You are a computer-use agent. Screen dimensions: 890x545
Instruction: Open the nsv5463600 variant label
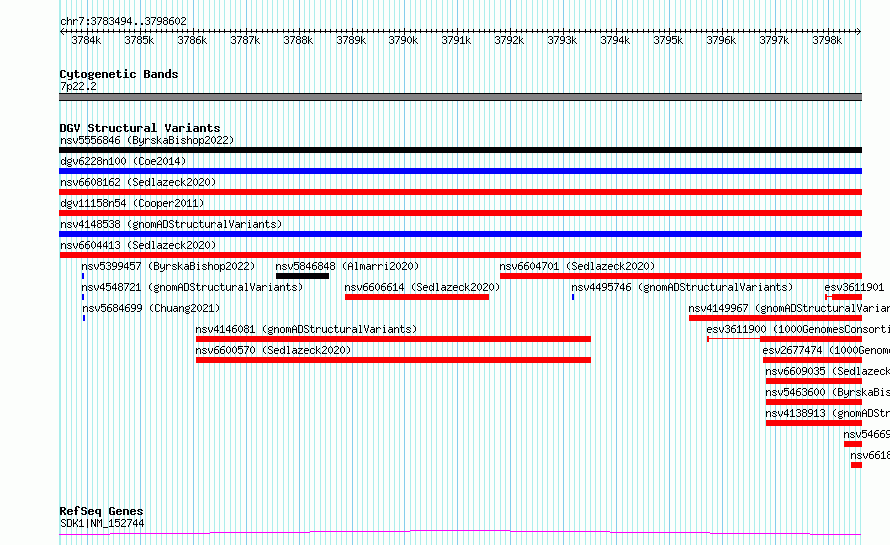[x=828, y=392]
